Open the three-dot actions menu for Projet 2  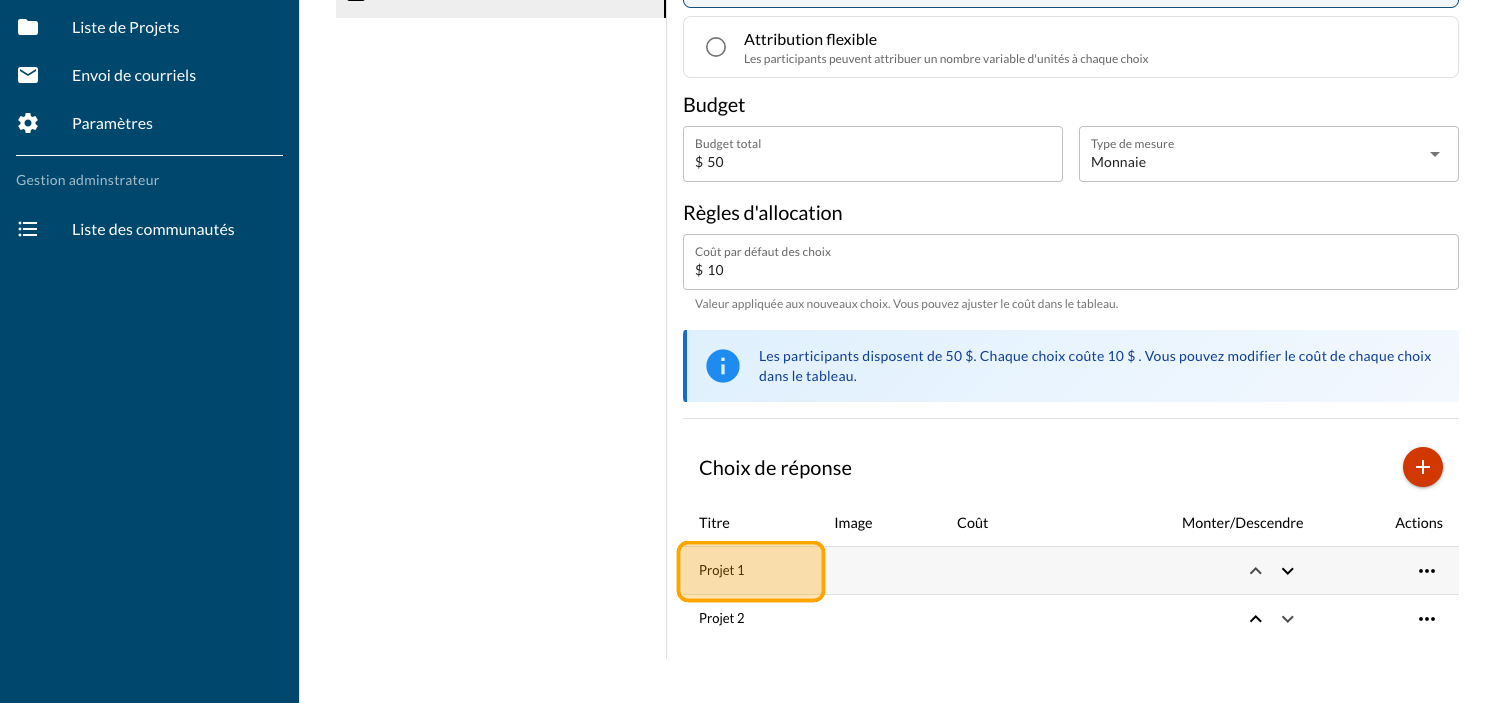click(x=1426, y=619)
